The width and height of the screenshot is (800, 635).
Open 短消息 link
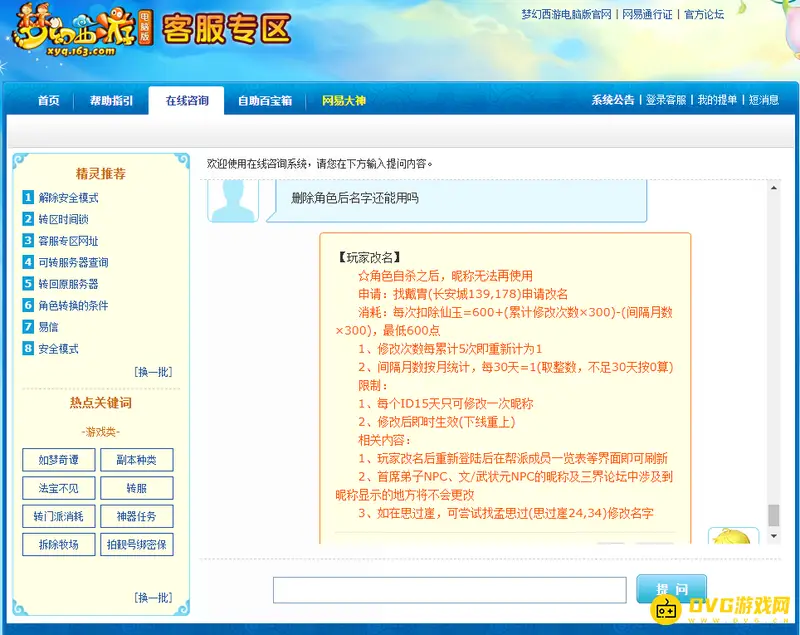tap(764, 100)
